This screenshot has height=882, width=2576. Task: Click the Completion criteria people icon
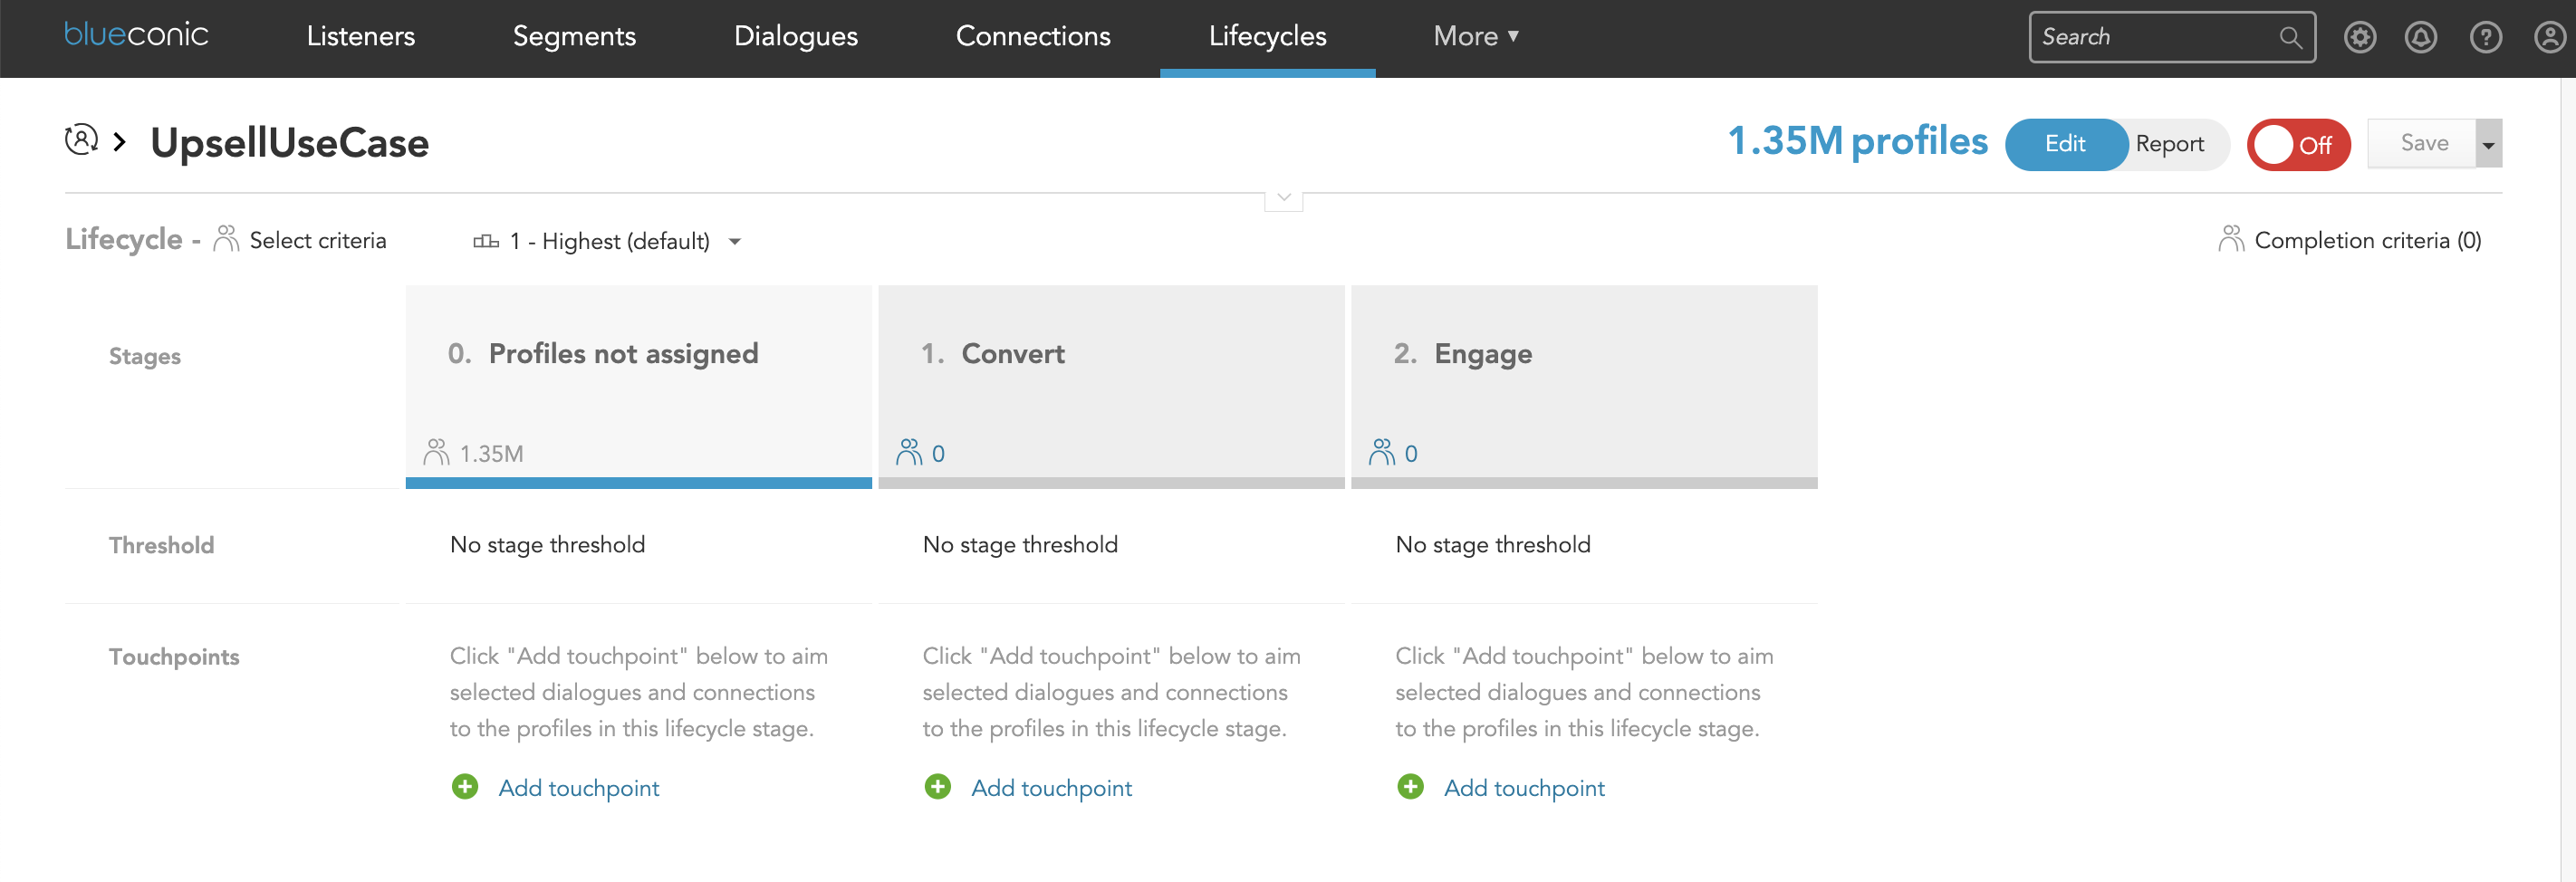[x=2231, y=239]
